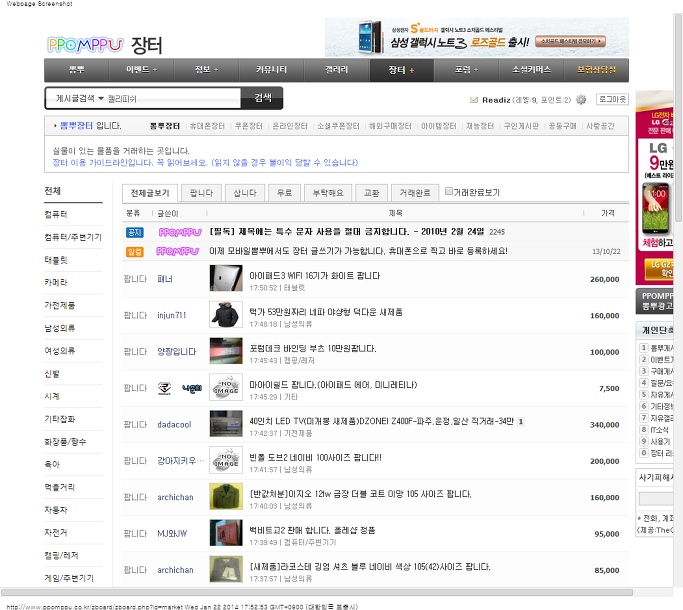Open the white iPad thumbnail
The width and height of the screenshot is (683, 610).
226,278
